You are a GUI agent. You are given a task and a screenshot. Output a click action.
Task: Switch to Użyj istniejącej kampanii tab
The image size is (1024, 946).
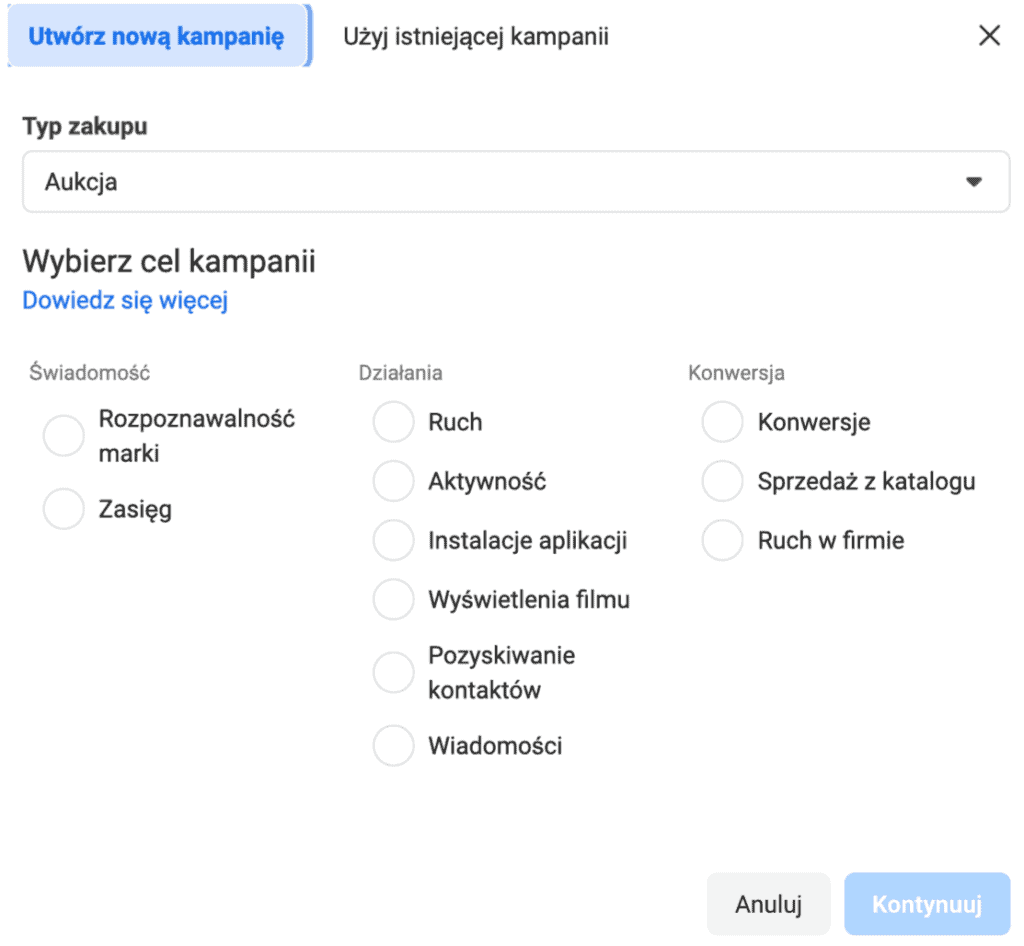(x=475, y=37)
